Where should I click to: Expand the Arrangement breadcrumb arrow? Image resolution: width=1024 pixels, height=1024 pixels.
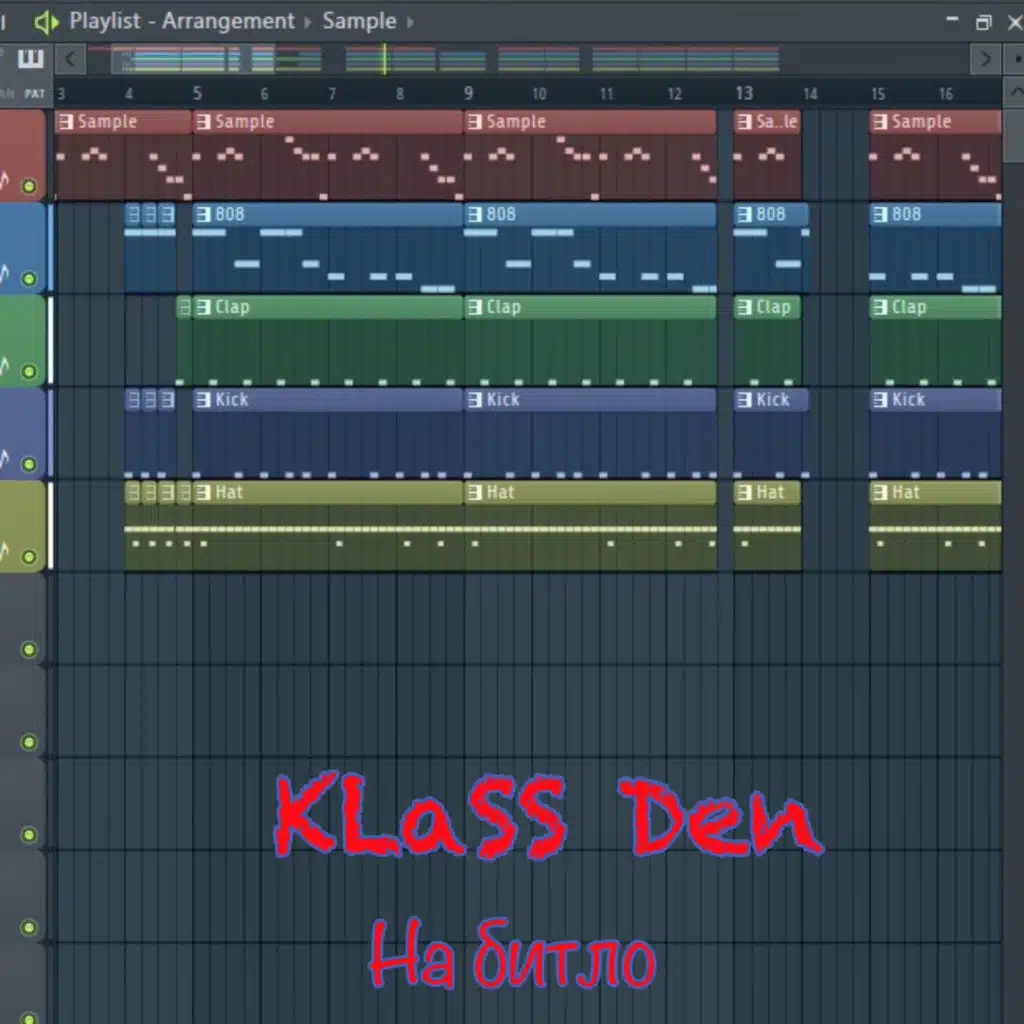[308, 23]
